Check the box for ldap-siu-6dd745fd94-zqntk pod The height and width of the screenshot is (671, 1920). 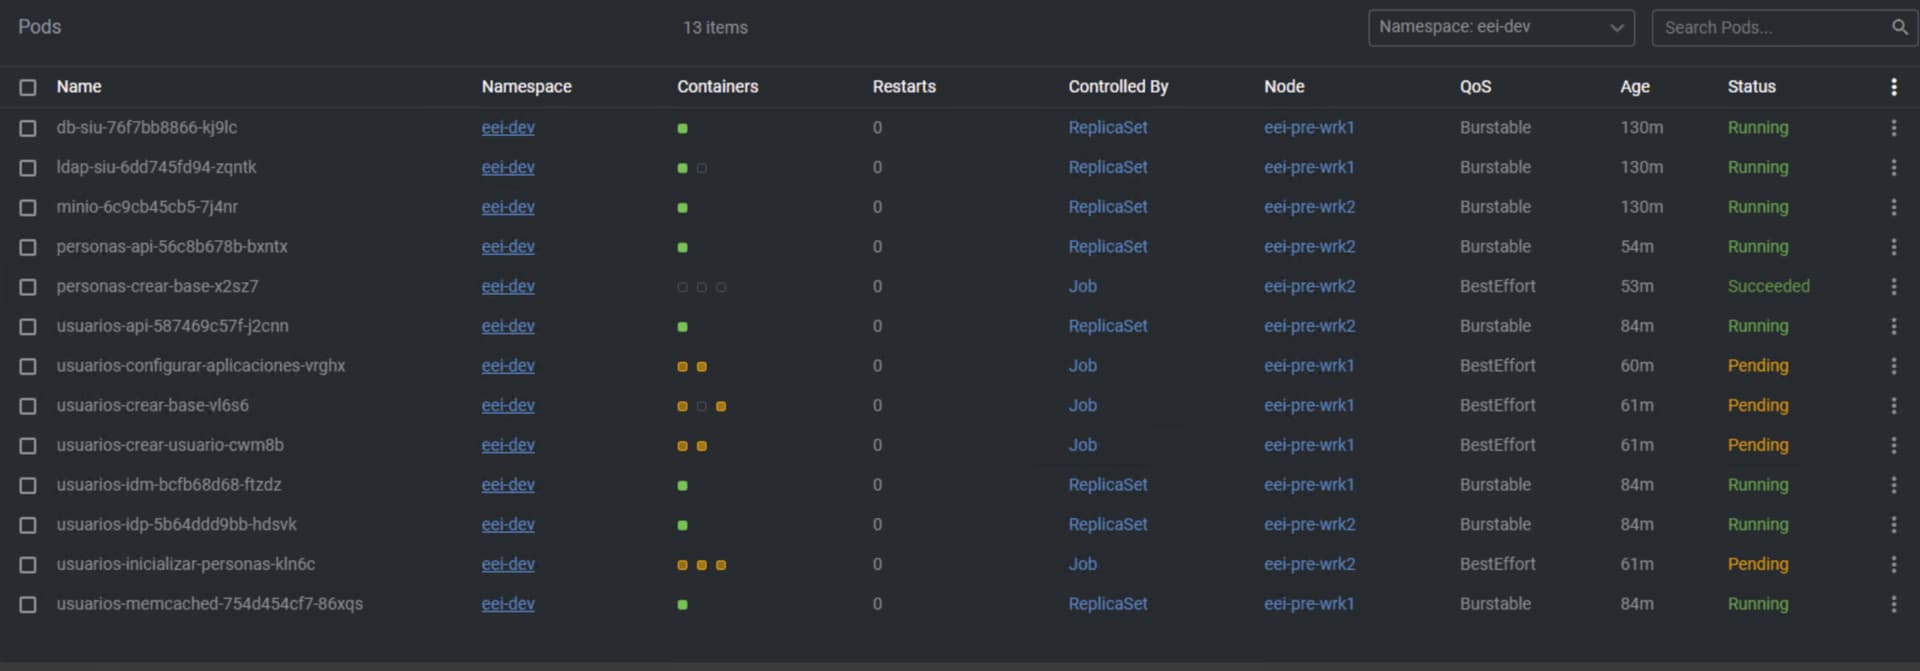28,168
